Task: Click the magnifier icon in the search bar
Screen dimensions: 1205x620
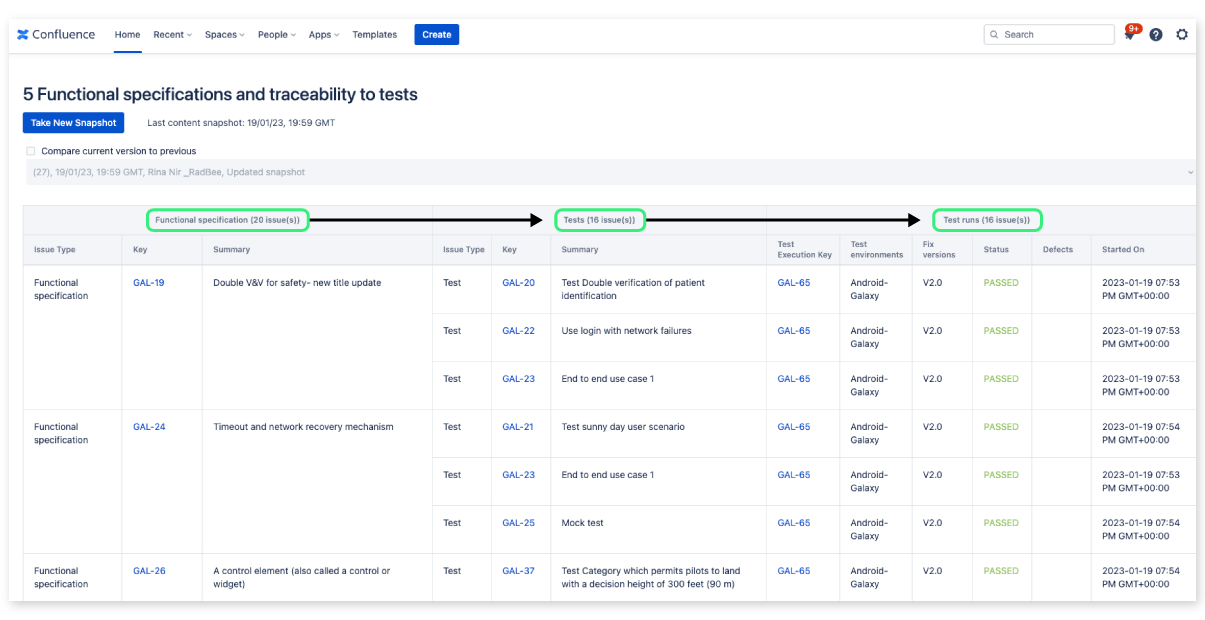Action: [994, 34]
